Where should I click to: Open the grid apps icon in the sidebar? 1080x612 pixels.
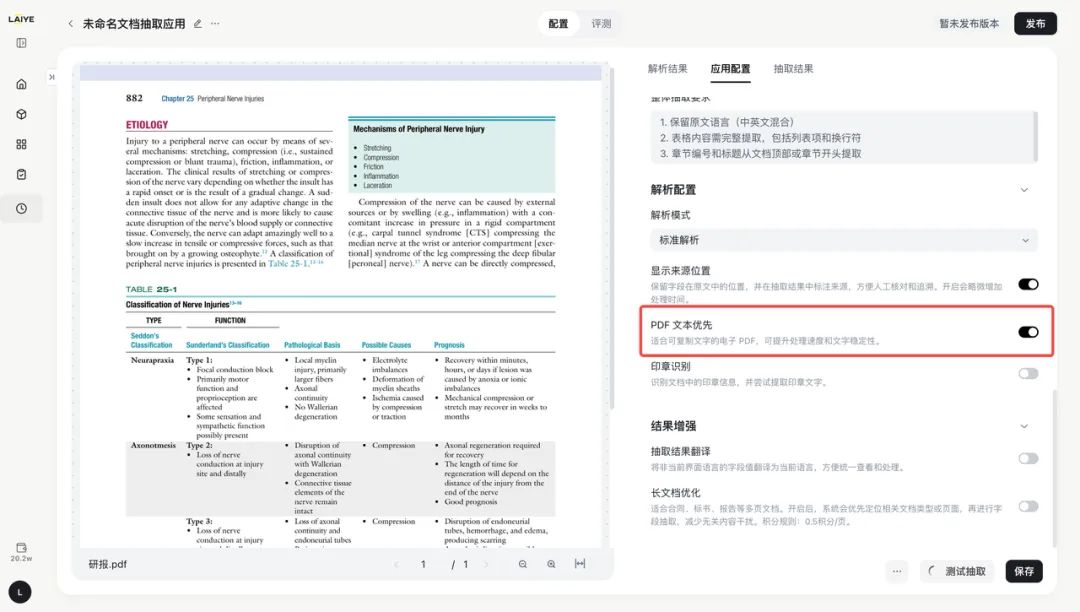pos(21,144)
